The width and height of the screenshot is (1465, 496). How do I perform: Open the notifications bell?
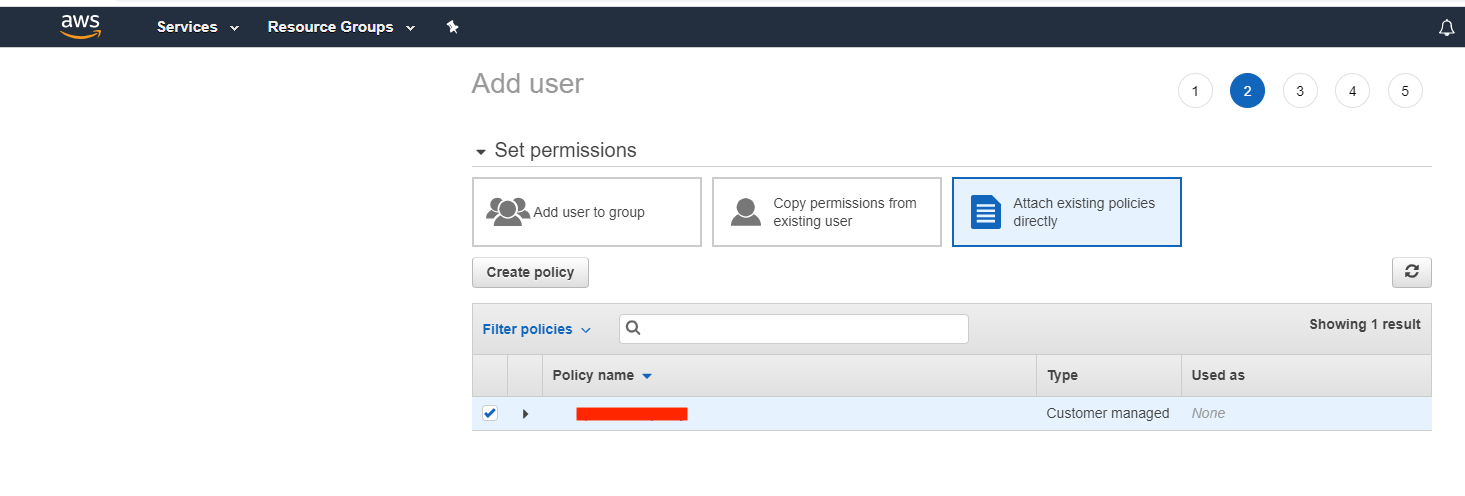click(1446, 28)
